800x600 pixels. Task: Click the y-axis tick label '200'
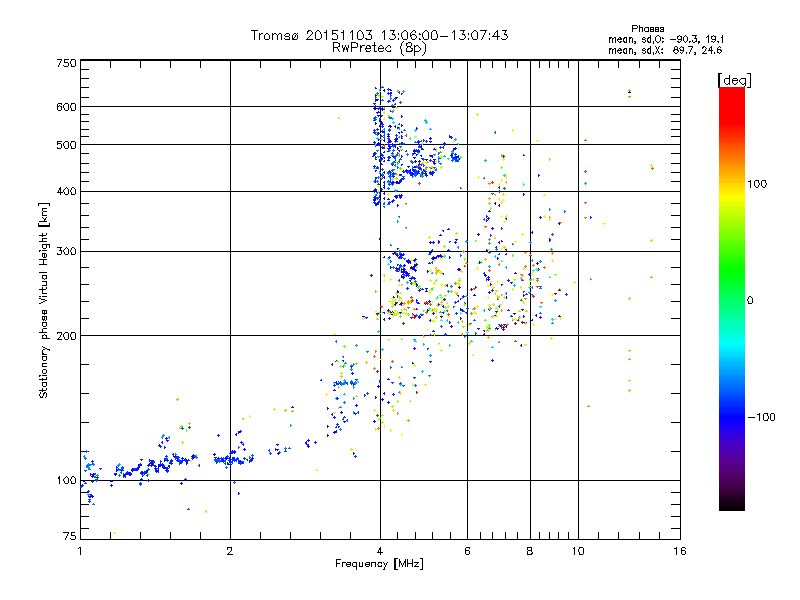[x=66, y=336]
